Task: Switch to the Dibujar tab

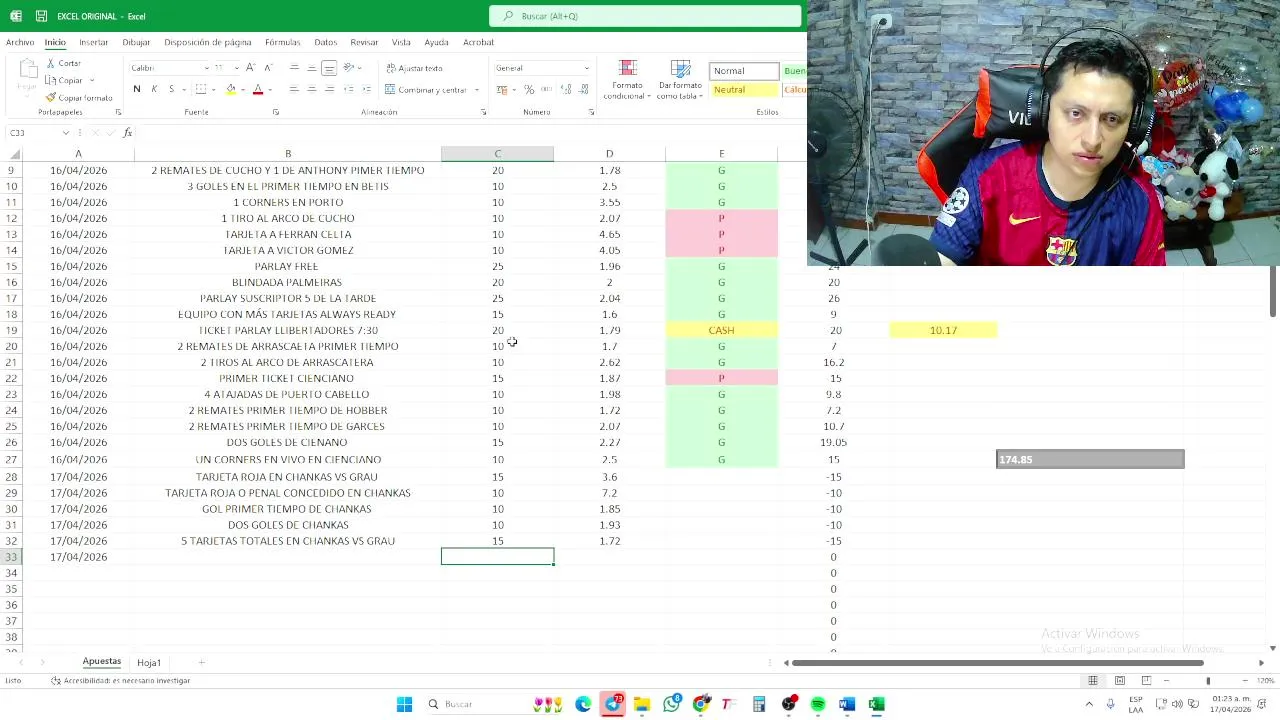Action: click(x=136, y=42)
